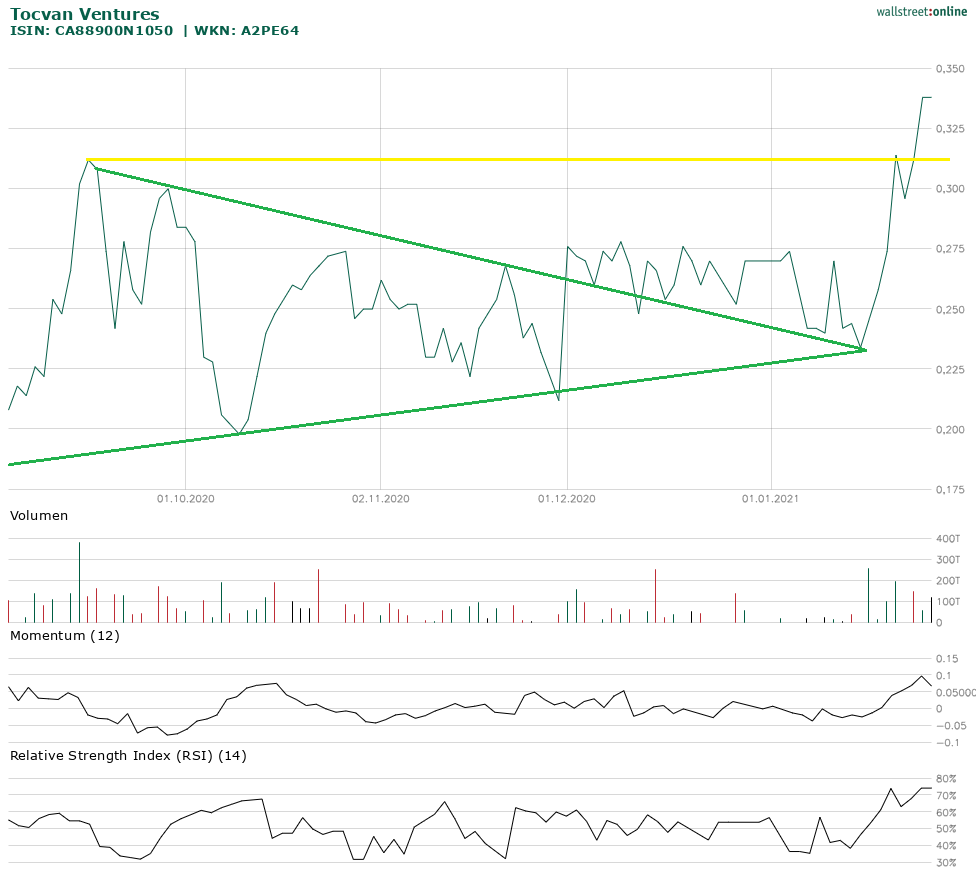Viewport: 976px width, 870px height.
Task: Click the descending green trendline
Action: (479, 260)
